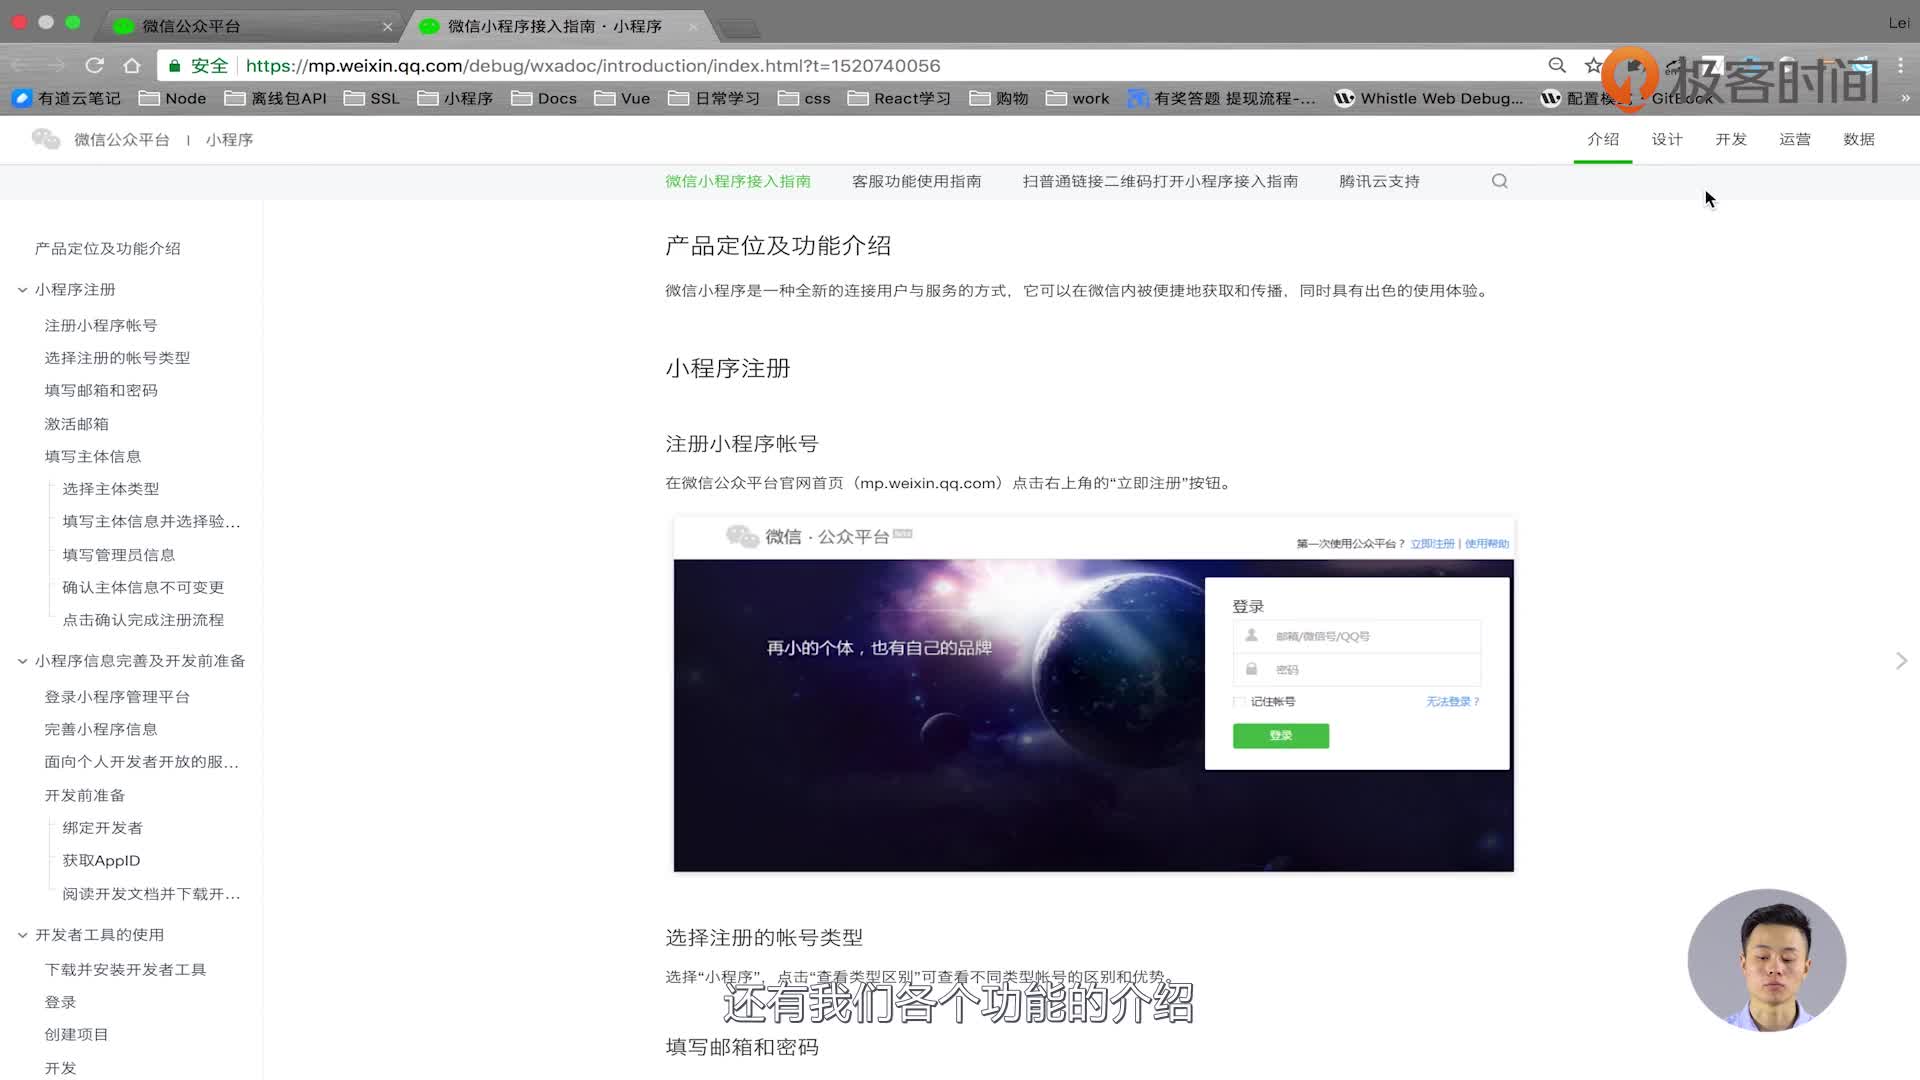Click the browser reload icon
This screenshot has height=1080, width=1920.
click(x=94, y=65)
